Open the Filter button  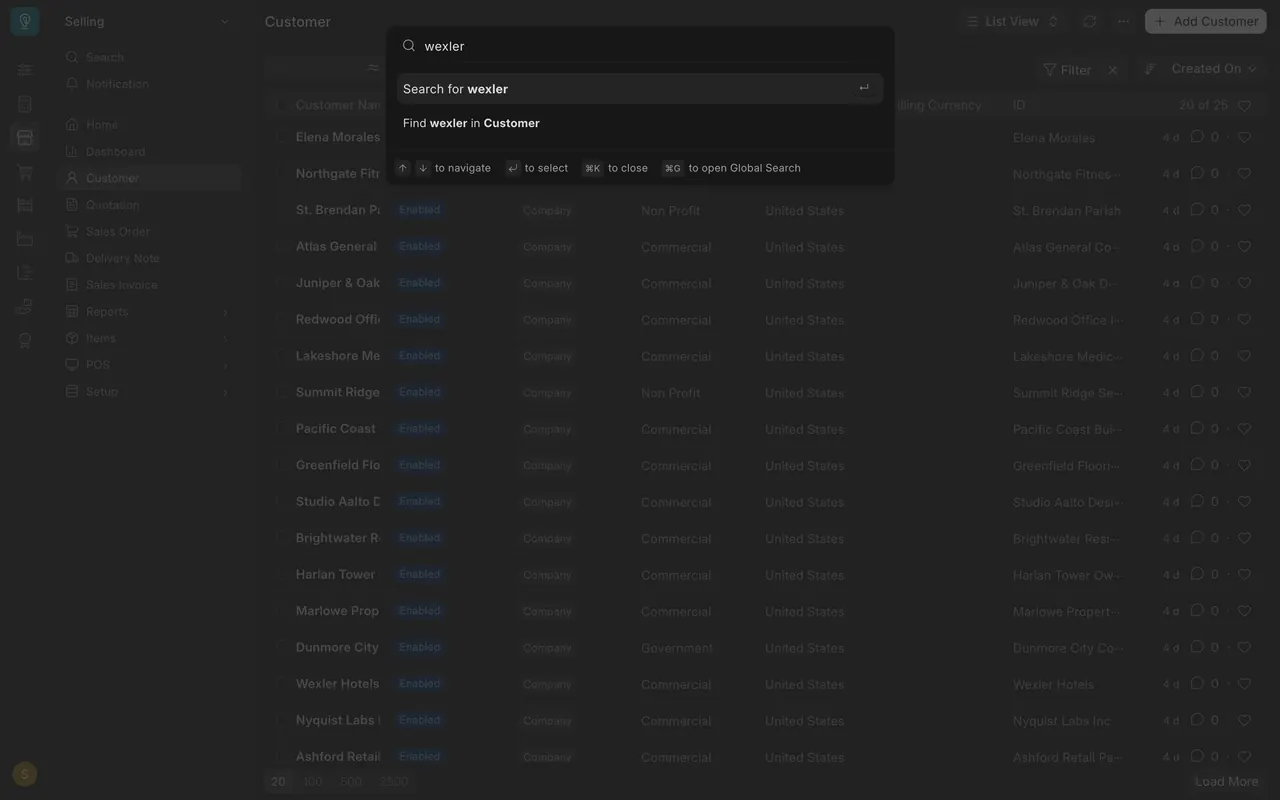point(1067,70)
